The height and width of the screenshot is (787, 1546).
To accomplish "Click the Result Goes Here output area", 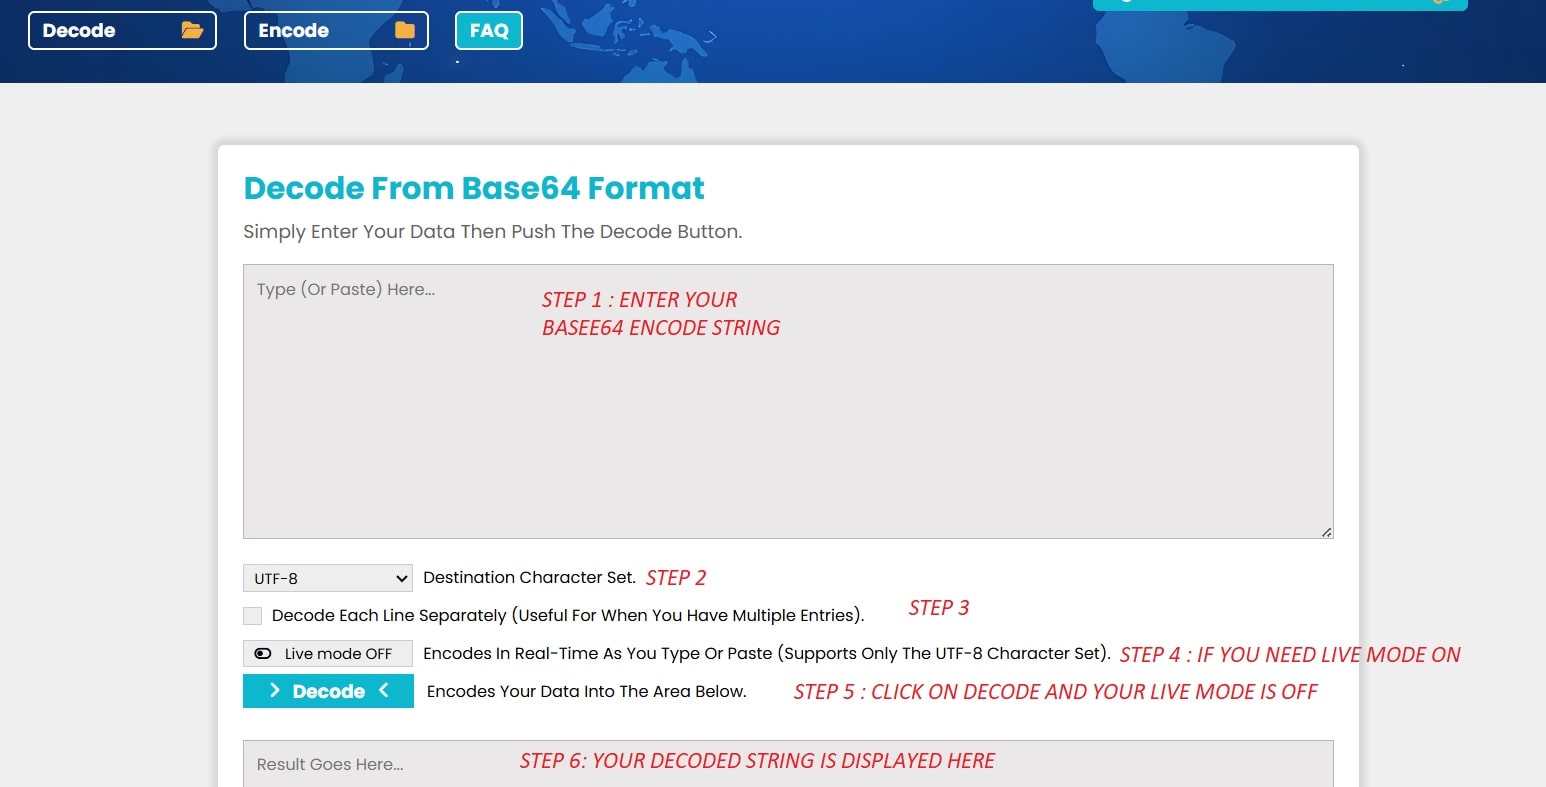I will coord(788,763).
